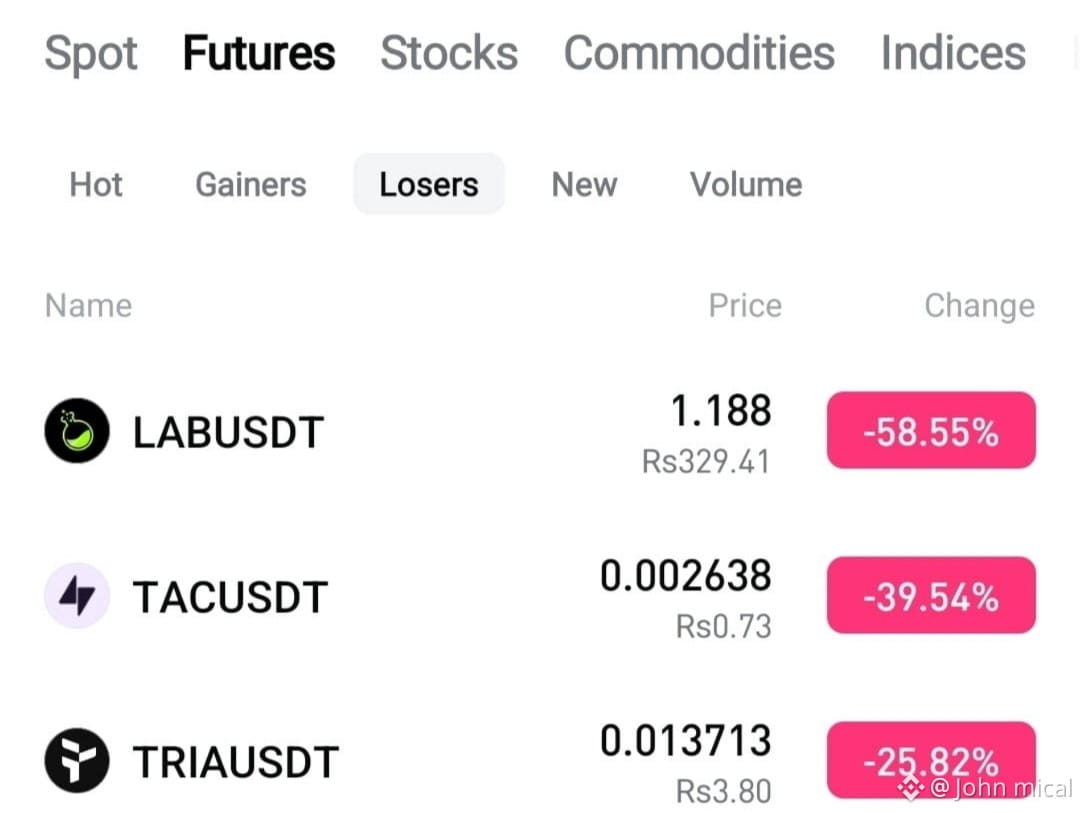Screen dimensions: 1080x813
Task: Switch to the Spot tab
Action: click(91, 53)
